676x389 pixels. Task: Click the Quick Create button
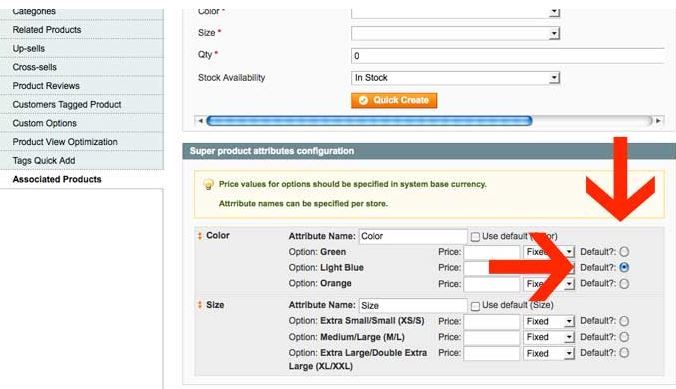(x=394, y=100)
